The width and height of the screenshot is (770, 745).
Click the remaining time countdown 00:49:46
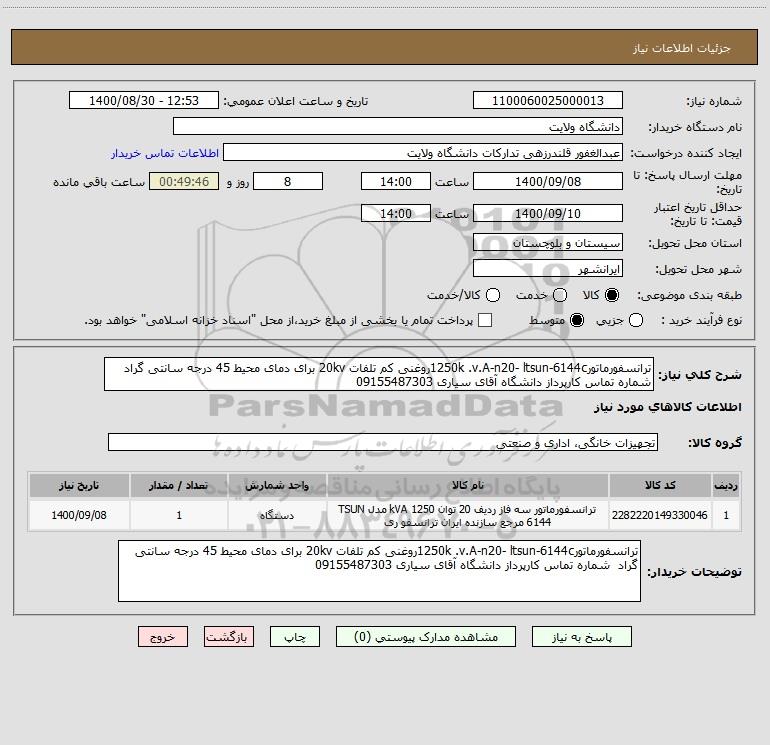184,181
